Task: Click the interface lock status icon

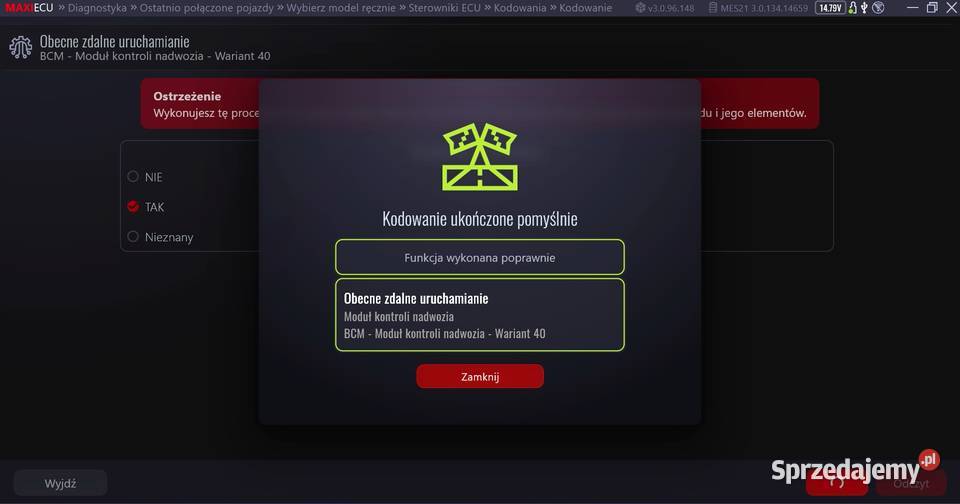Action: tap(852, 8)
